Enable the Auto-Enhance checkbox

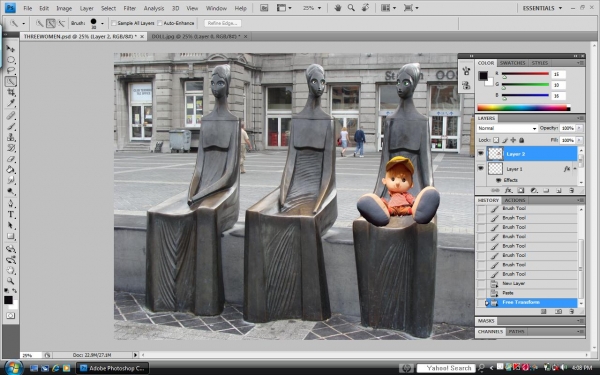tap(160, 23)
